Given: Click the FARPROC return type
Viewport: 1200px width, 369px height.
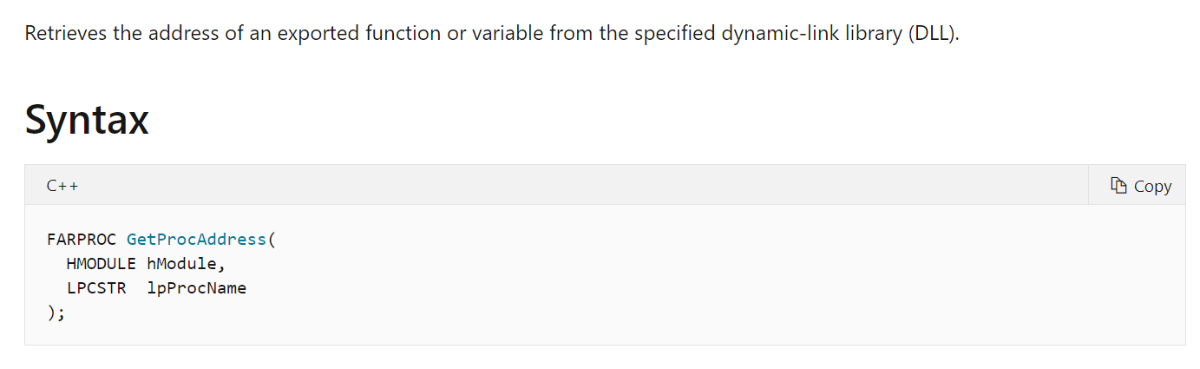Looking at the screenshot, I should pyautogui.click(x=81, y=240).
